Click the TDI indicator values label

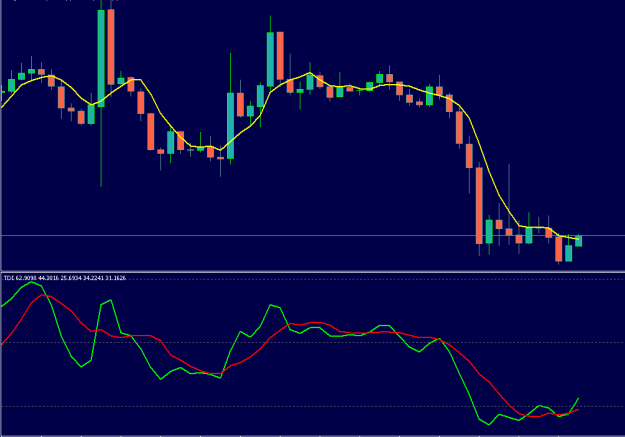click(65, 278)
